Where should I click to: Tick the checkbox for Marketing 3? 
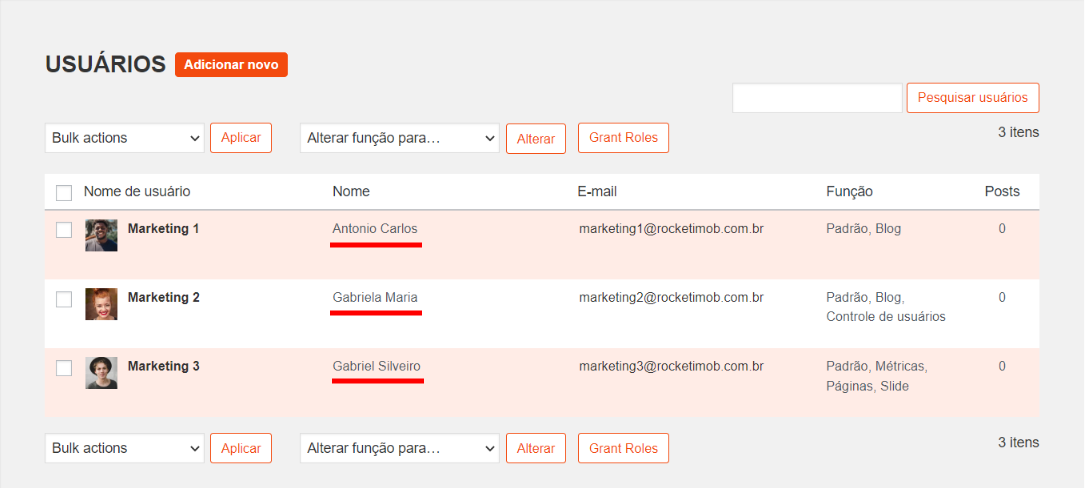click(64, 368)
